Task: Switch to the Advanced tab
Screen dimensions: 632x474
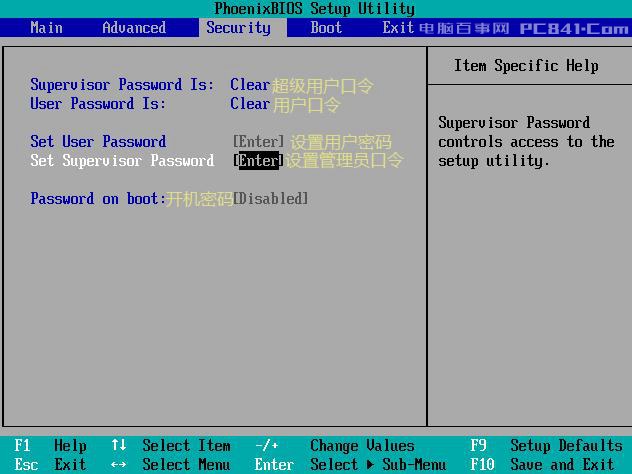Action: [134, 28]
